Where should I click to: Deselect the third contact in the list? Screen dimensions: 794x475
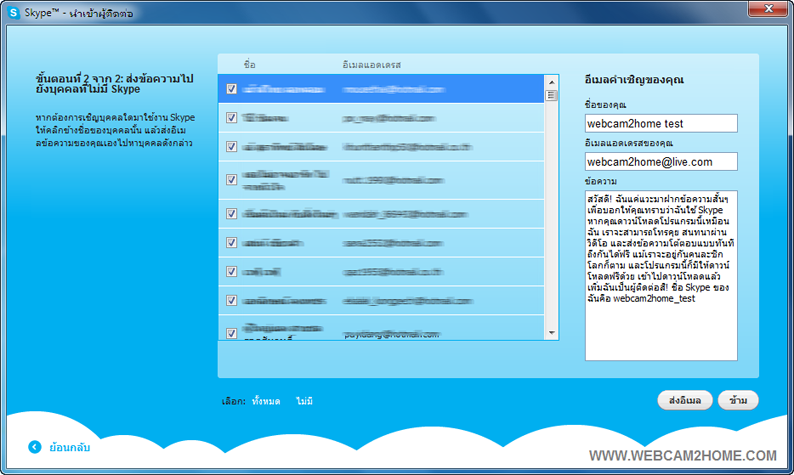pyautogui.click(x=232, y=147)
